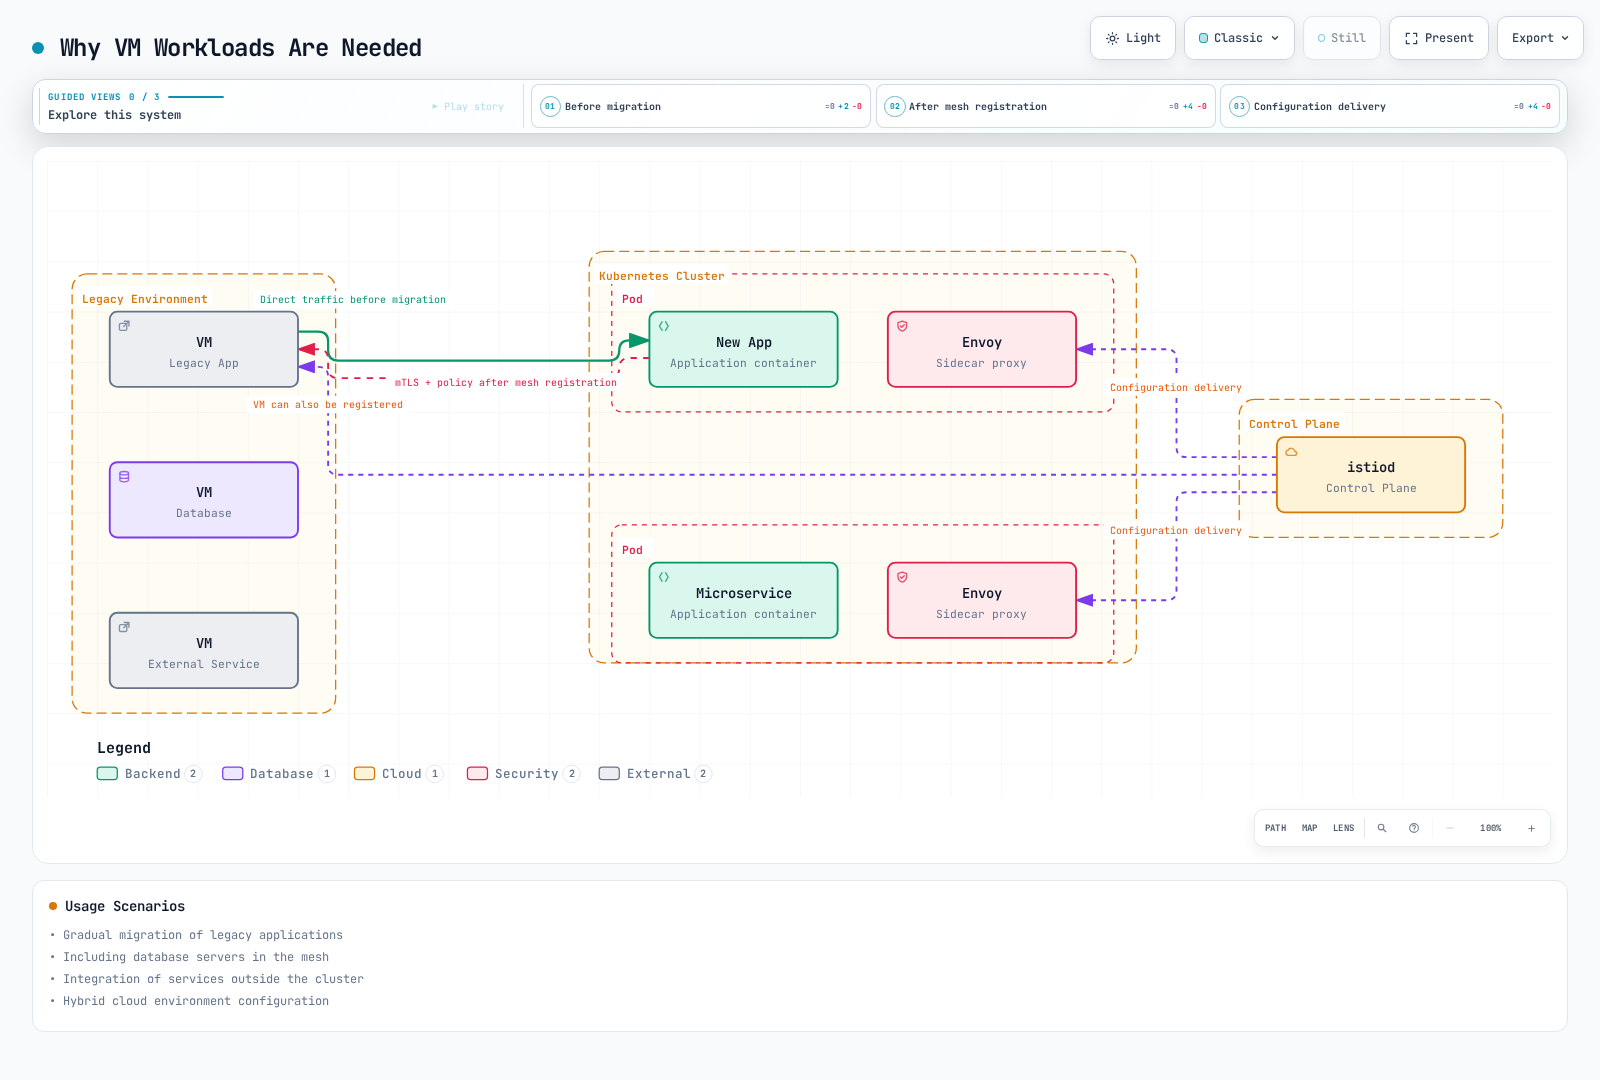This screenshot has height=1080, width=1600.
Task: Click the Database legend color swatch
Action: click(233, 774)
